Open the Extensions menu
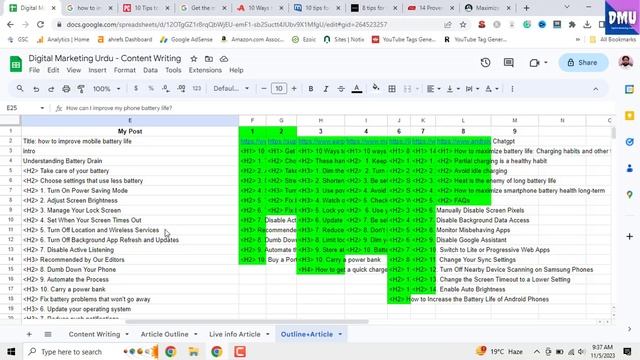The height and width of the screenshot is (360, 640). tap(205, 70)
